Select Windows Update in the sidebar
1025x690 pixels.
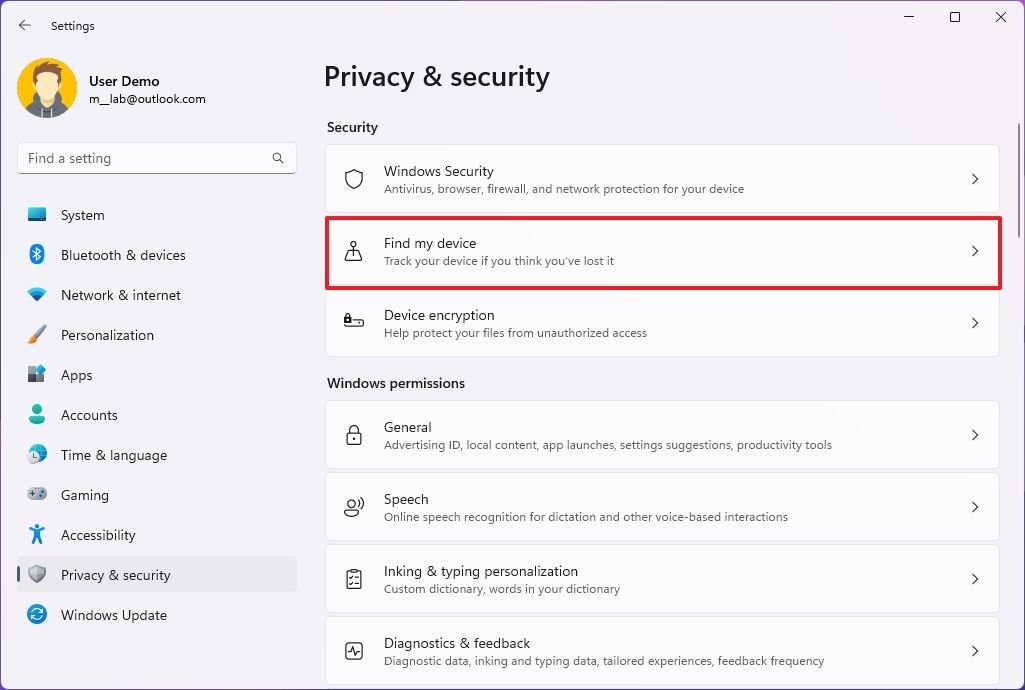tap(113, 615)
